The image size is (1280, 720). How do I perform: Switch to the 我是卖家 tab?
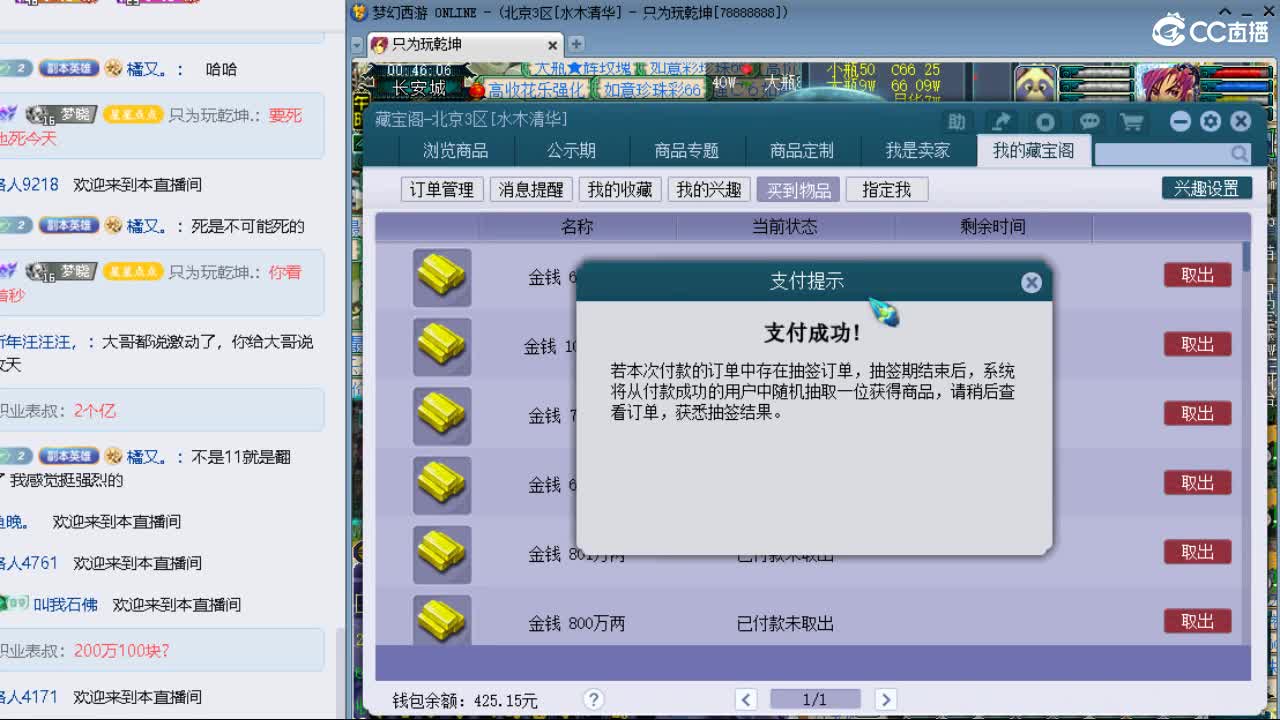coord(918,150)
